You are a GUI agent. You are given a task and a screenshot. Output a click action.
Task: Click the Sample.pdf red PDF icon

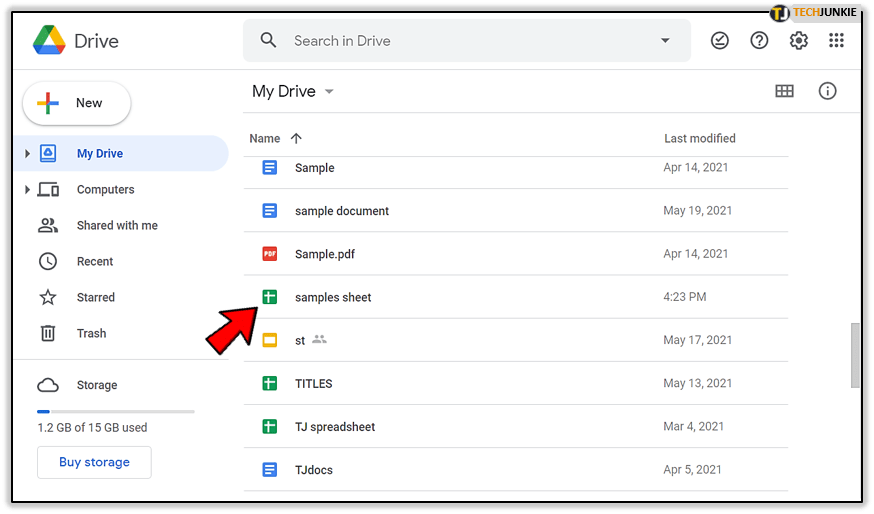point(269,254)
